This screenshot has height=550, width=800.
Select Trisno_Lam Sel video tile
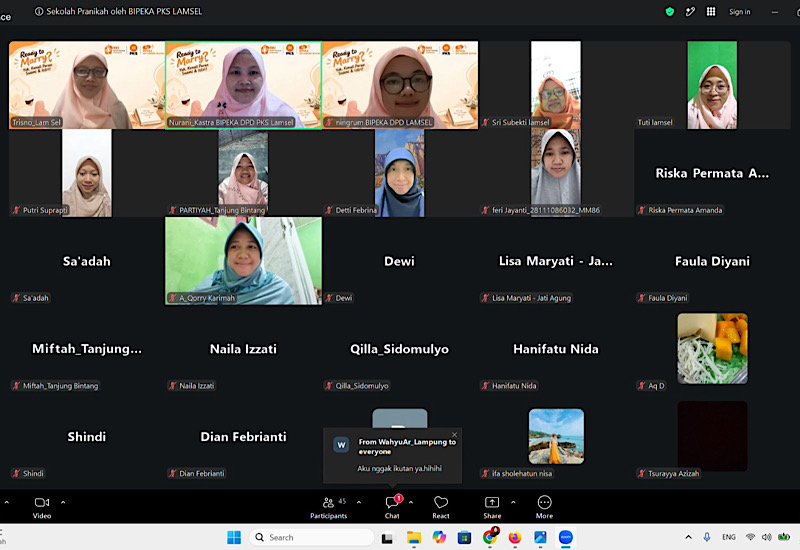[x=87, y=85]
